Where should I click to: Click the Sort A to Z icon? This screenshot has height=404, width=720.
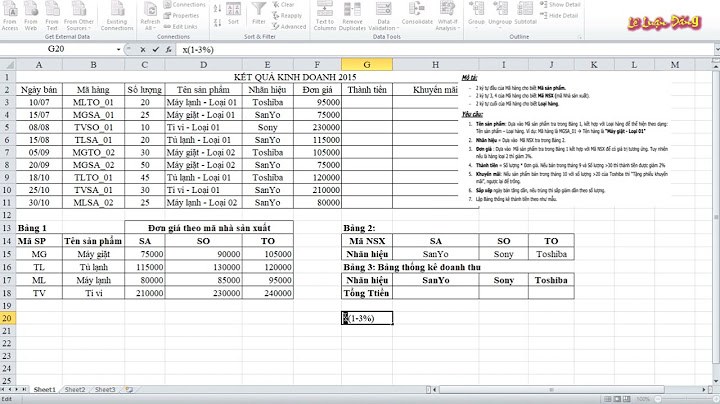click(x=218, y=8)
